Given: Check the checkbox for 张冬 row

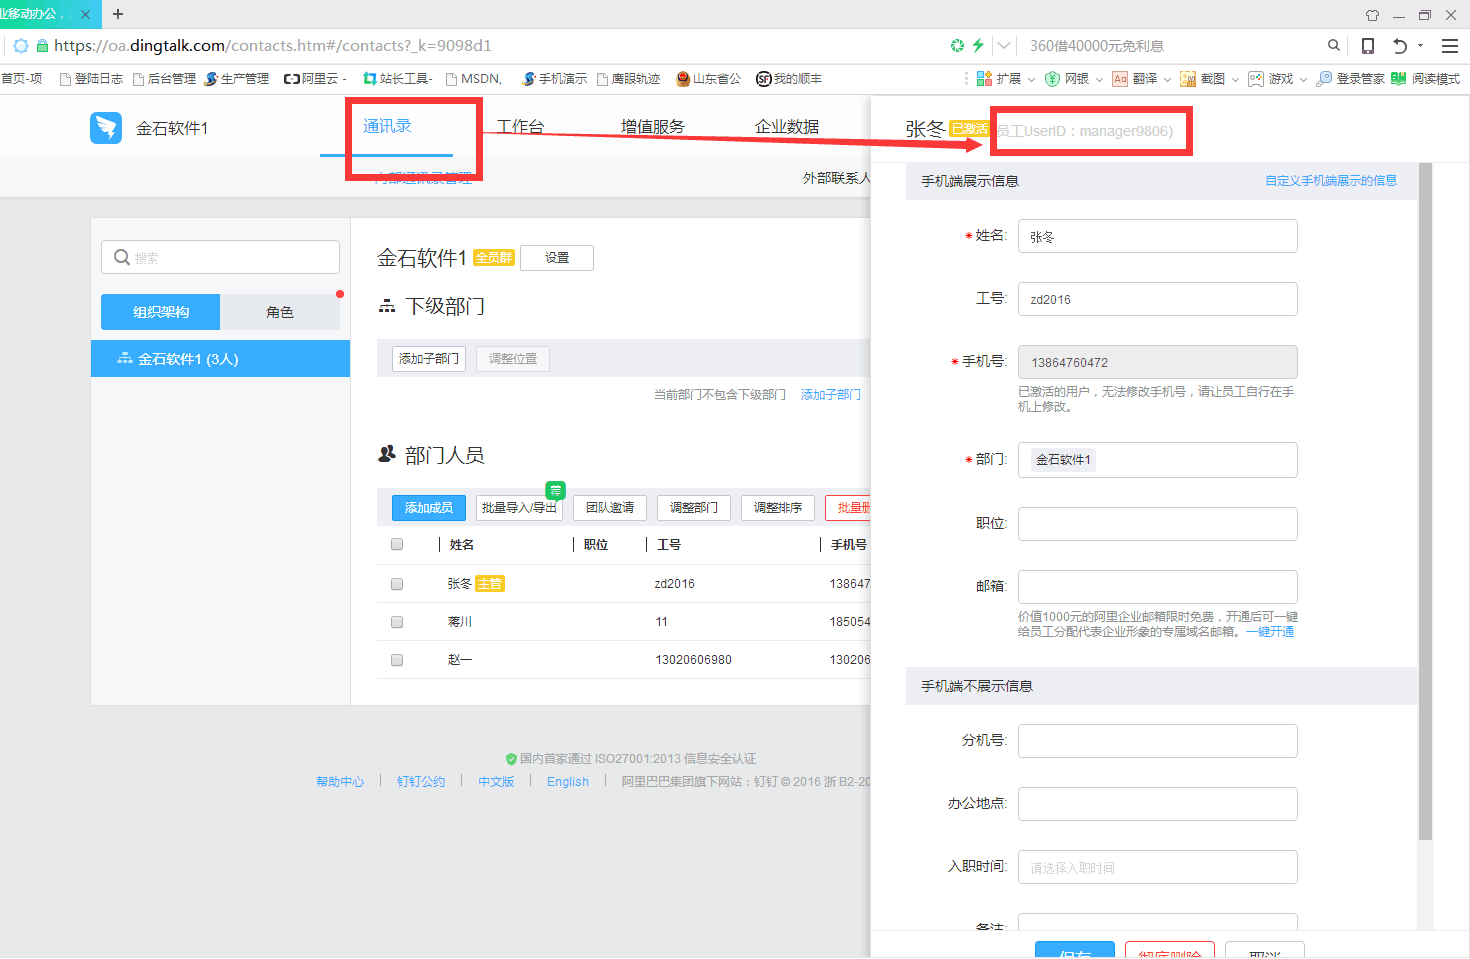Looking at the screenshot, I should 397,584.
